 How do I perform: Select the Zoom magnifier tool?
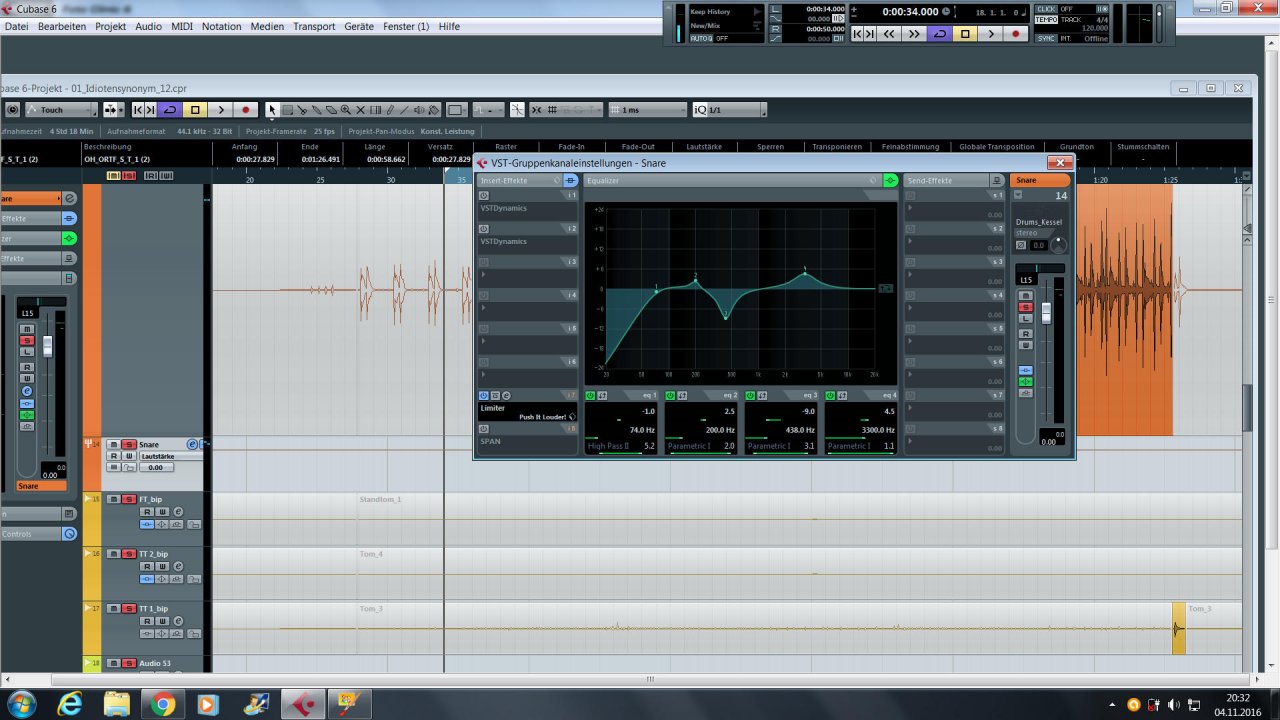point(345,110)
